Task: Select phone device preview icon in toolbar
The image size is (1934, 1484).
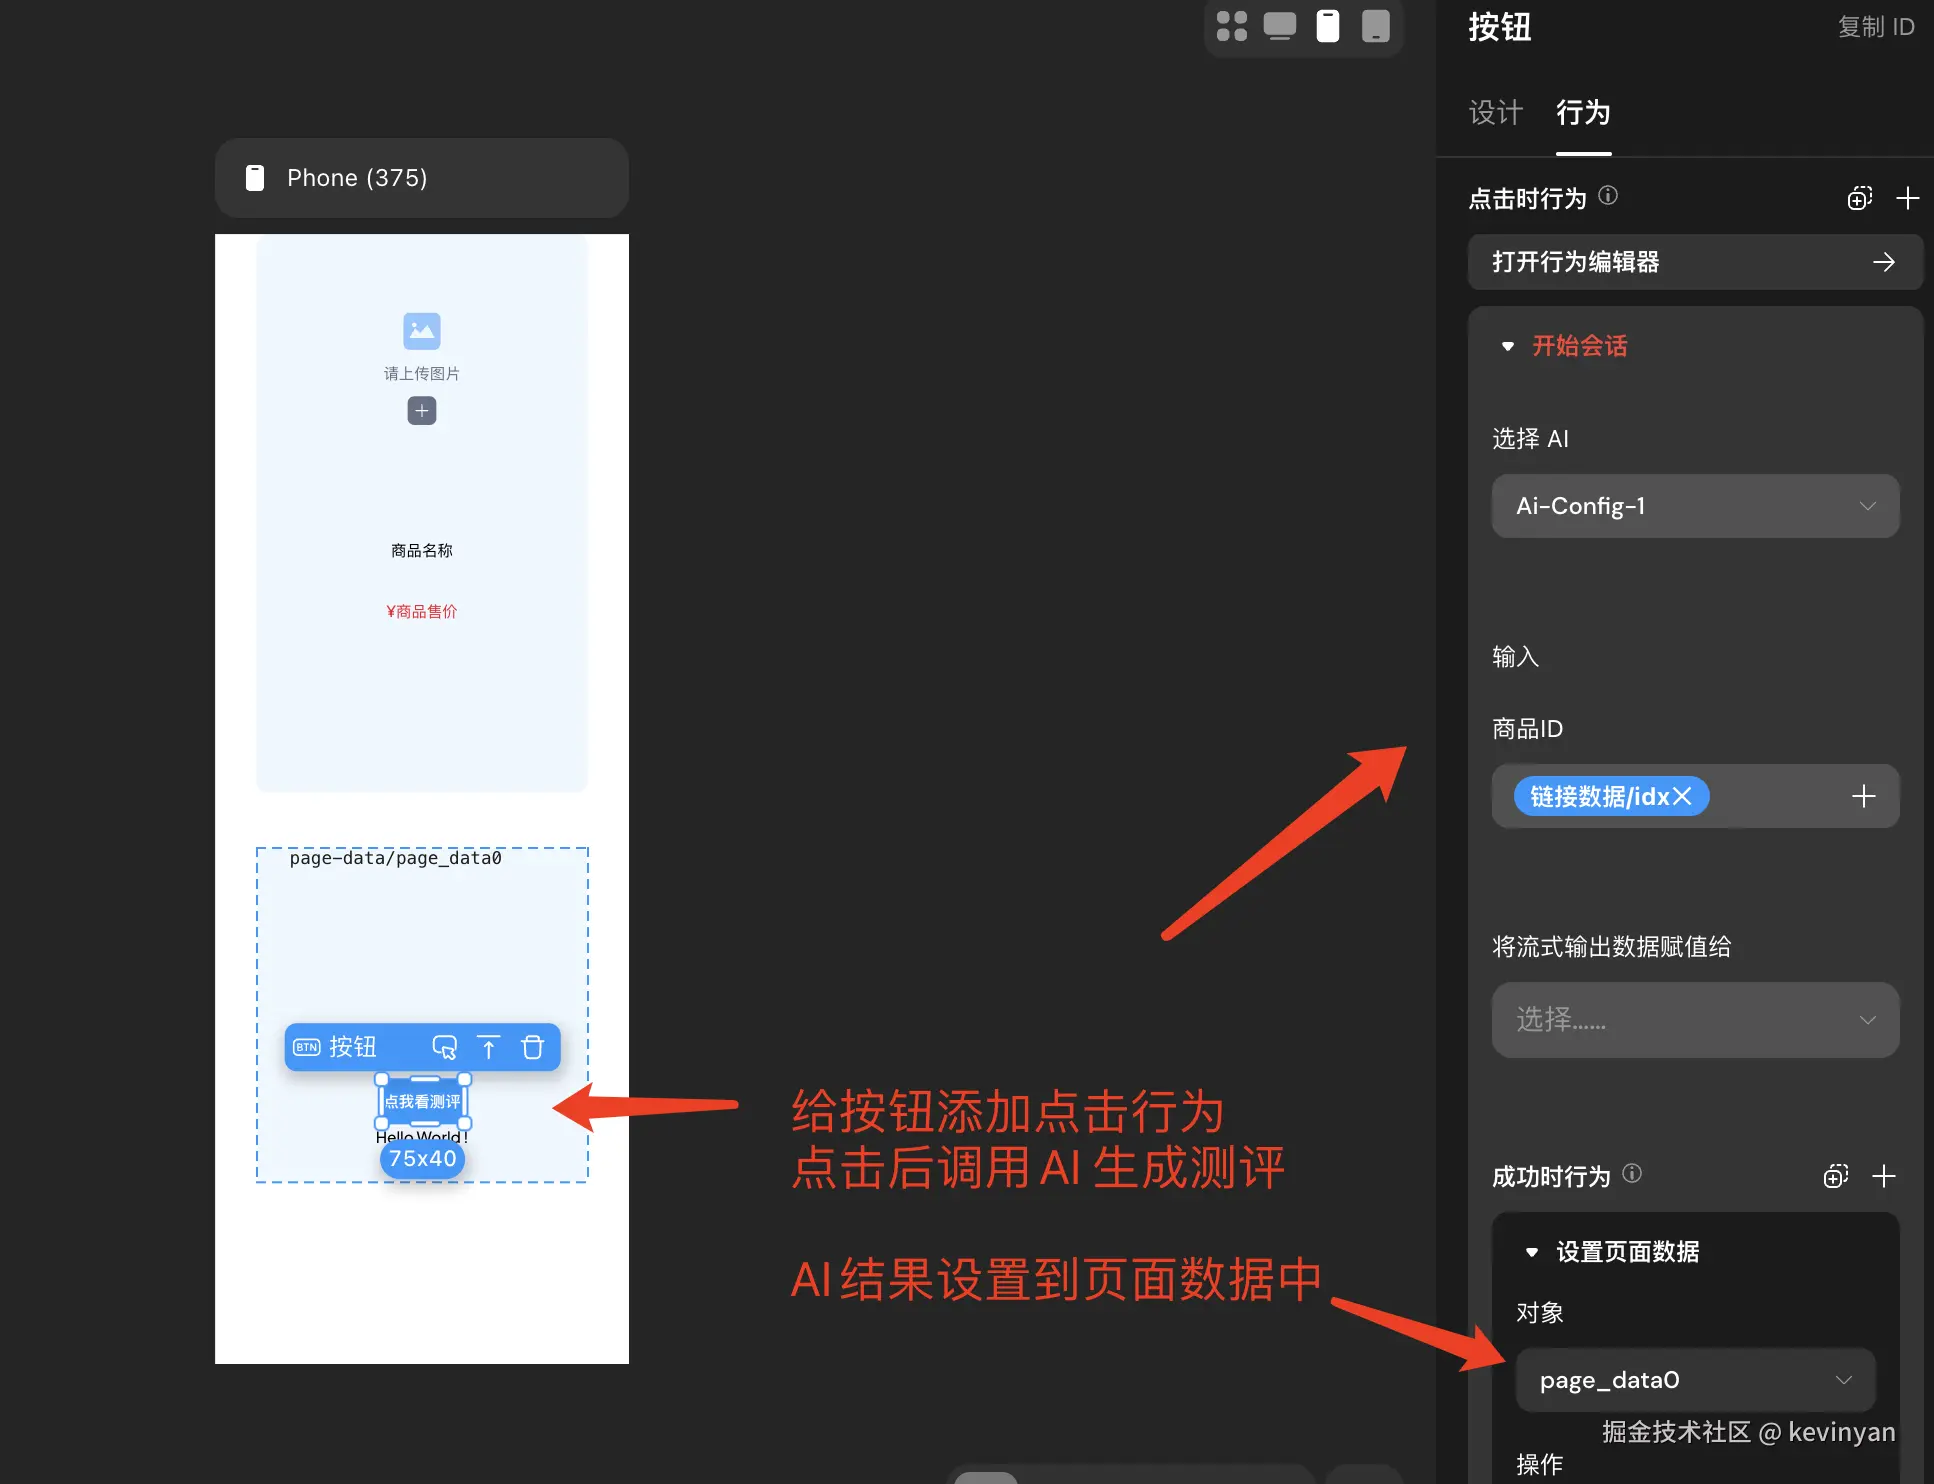Action: tap(1327, 26)
